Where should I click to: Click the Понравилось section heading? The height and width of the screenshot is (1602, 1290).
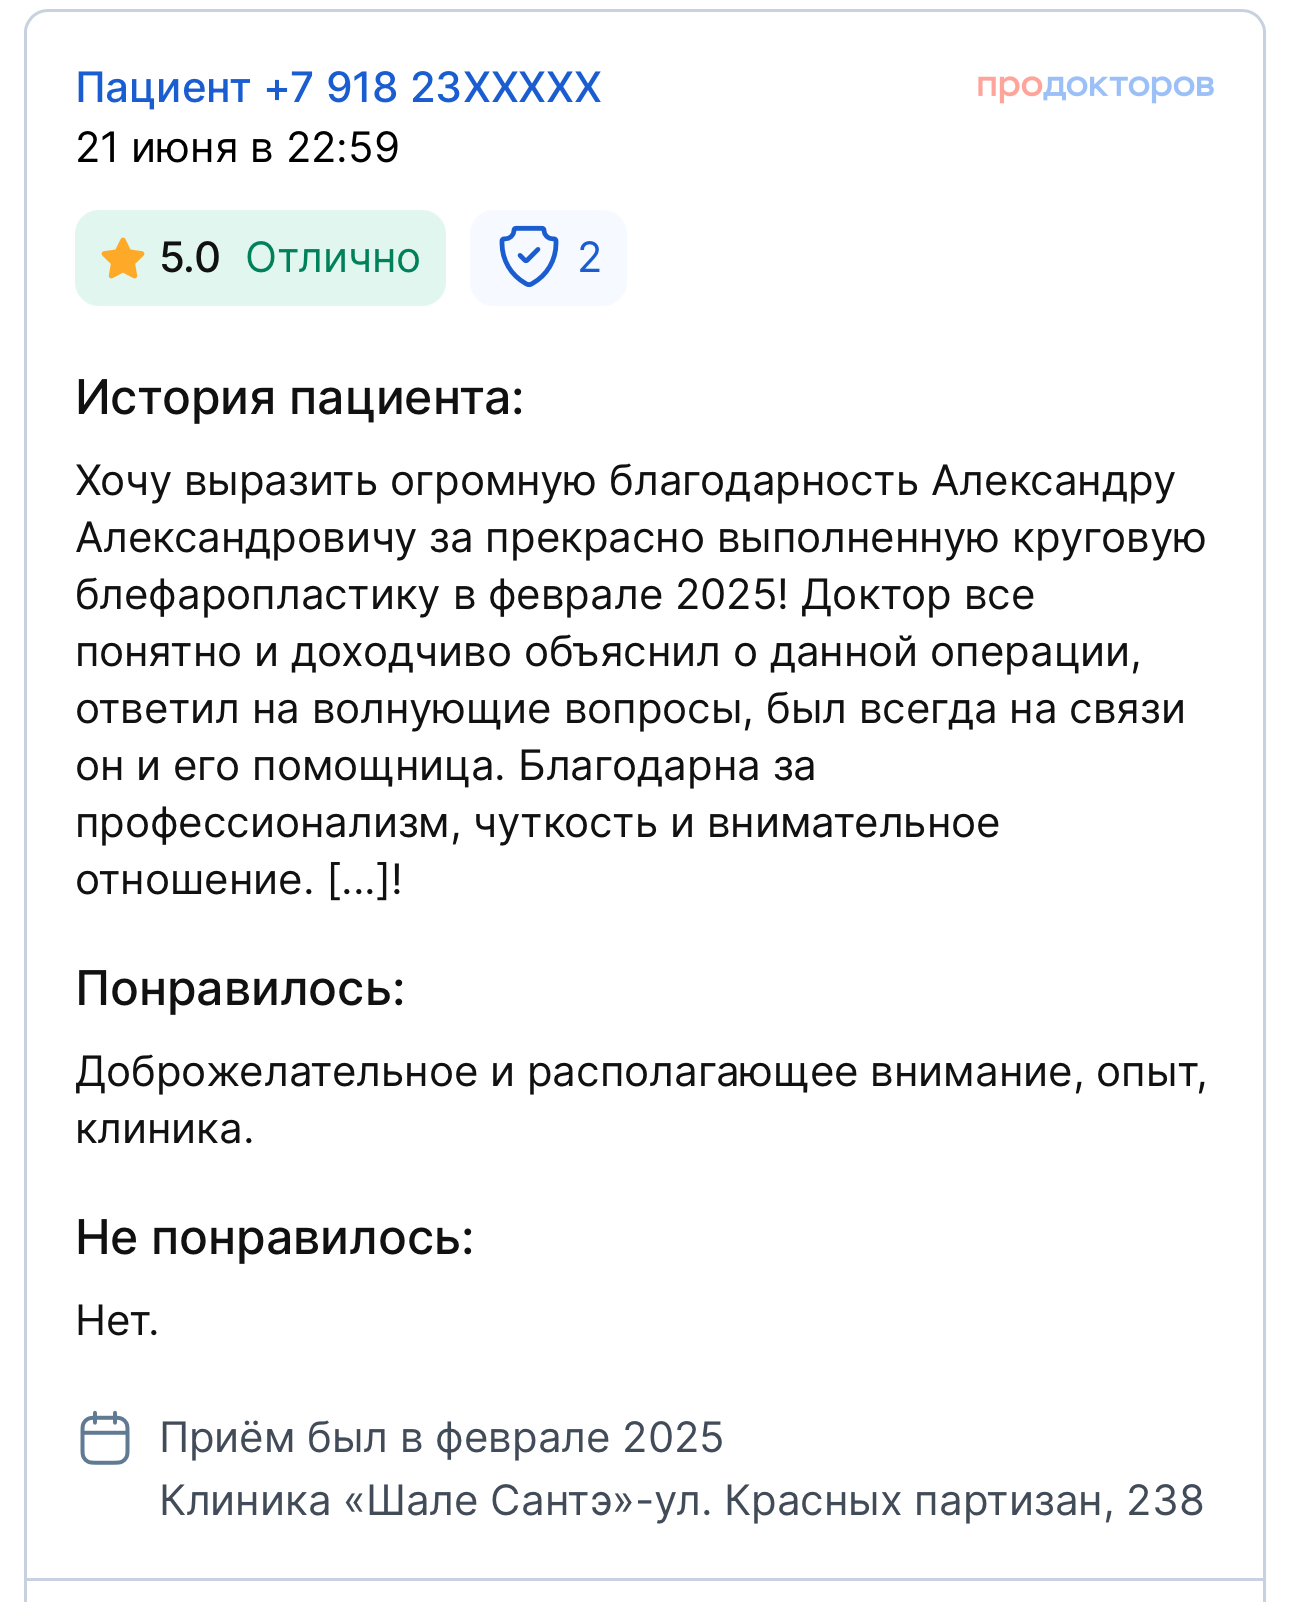[240, 989]
